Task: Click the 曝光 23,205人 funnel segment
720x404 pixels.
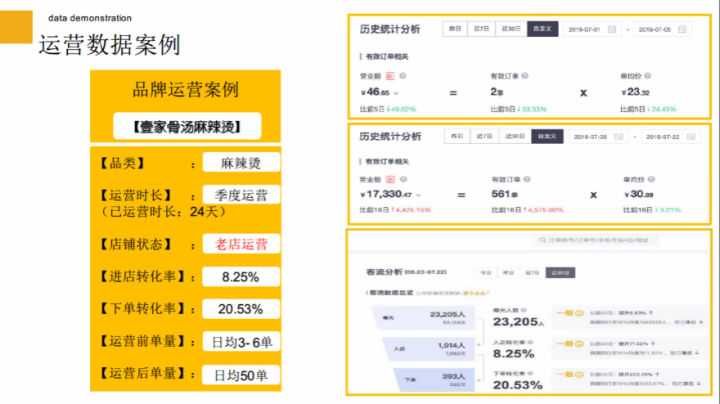Action: pyautogui.click(x=424, y=318)
